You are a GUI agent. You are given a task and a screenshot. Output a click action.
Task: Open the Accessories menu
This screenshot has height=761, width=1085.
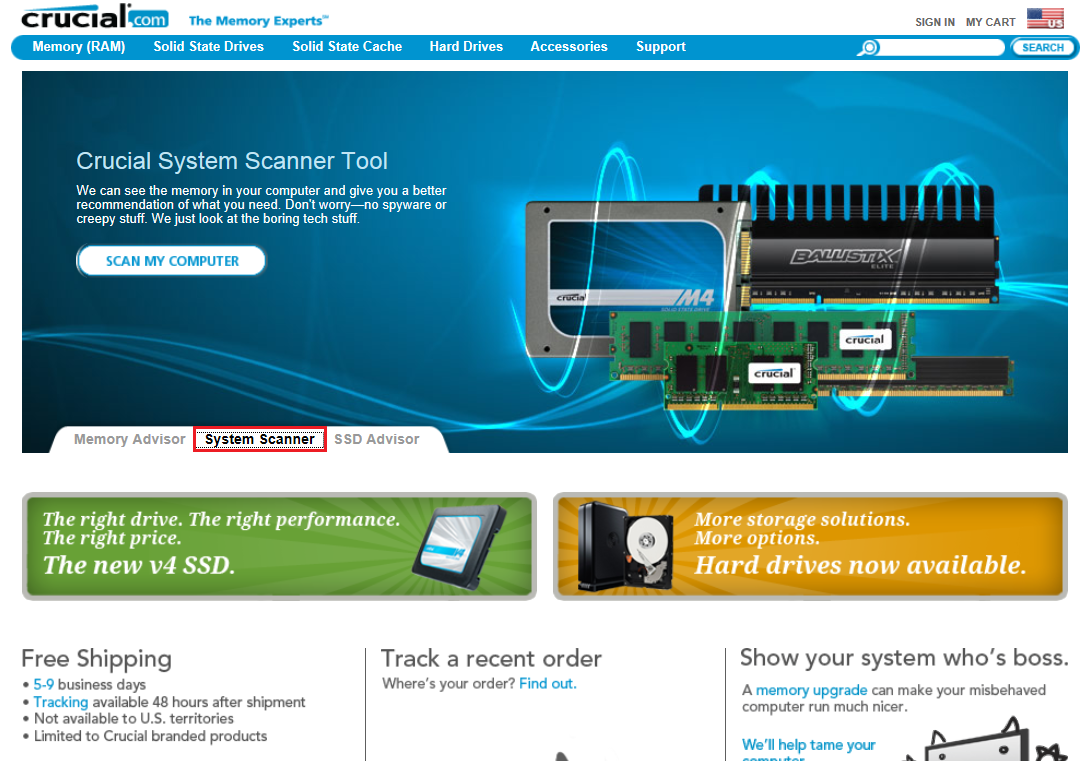point(569,46)
